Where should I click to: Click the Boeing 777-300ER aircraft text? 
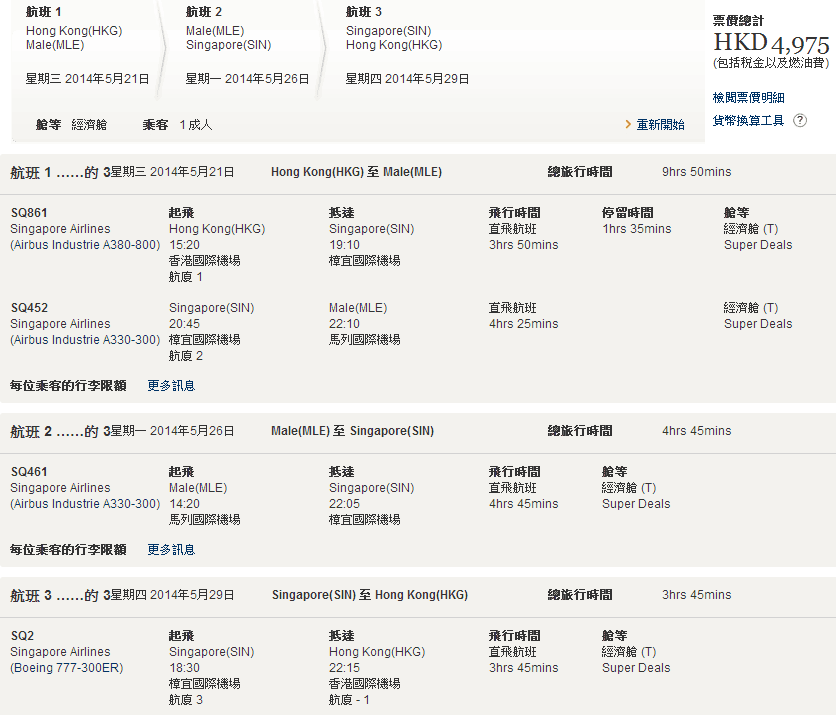67,668
